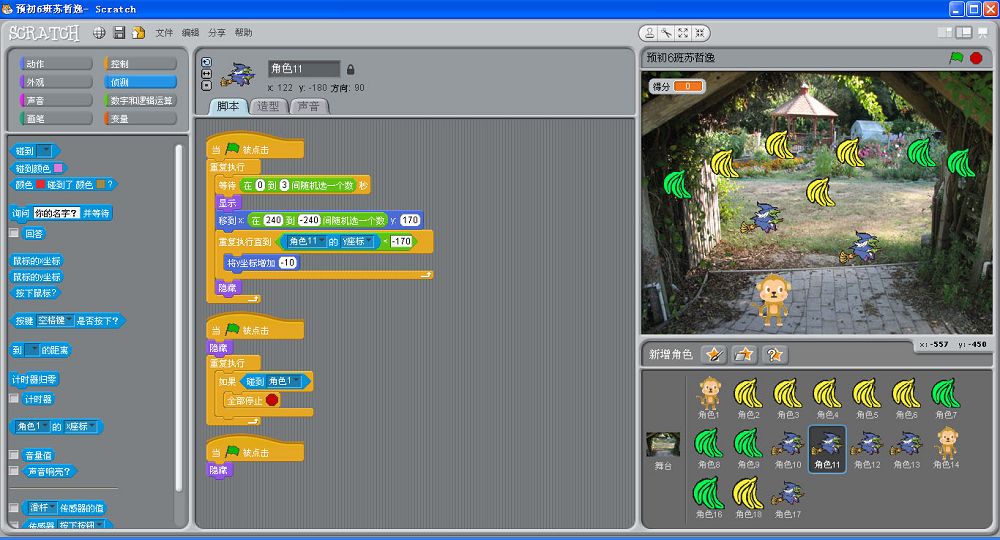This screenshot has height=540, width=1000.
Task: Select the 控制 block category
Action: [x=140, y=64]
